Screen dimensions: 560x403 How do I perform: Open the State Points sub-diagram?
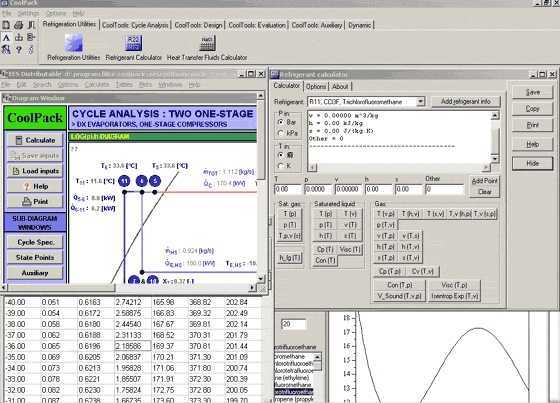coord(35,258)
